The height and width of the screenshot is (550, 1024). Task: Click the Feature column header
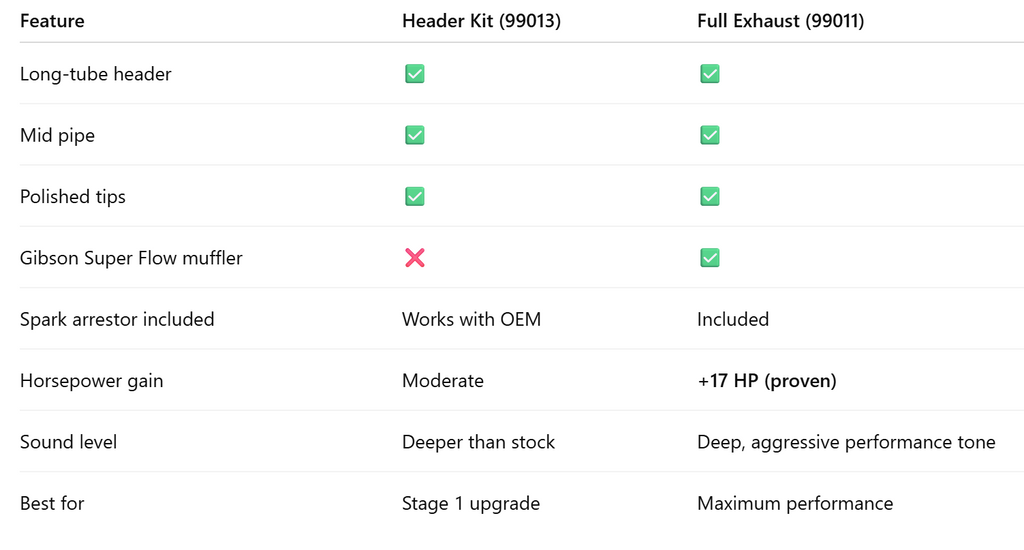pyautogui.click(x=52, y=21)
